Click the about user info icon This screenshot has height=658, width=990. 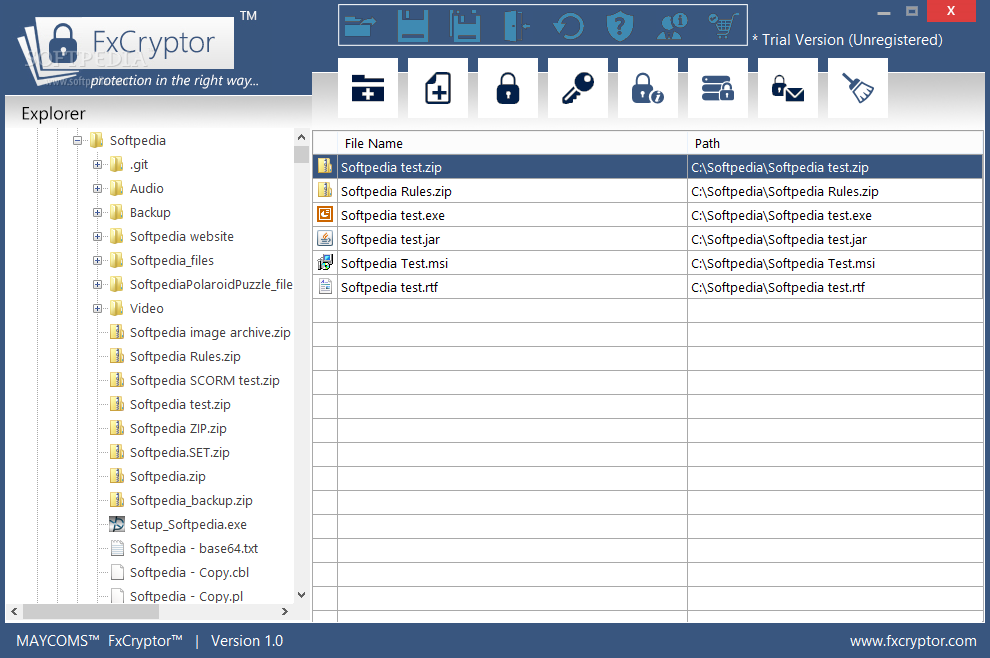tap(671, 26)
